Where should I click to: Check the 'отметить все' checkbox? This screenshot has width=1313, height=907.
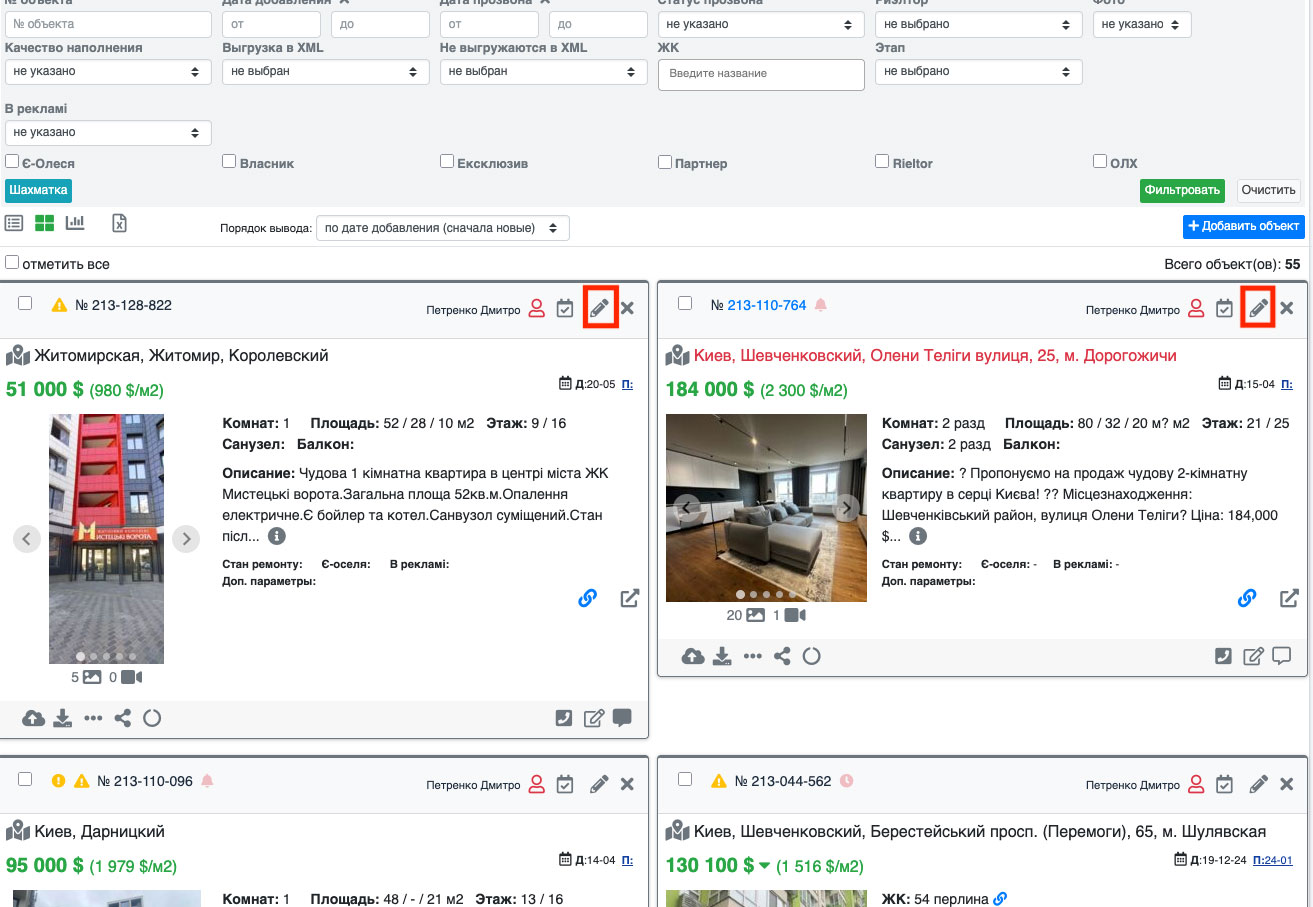tap(12, 263)
